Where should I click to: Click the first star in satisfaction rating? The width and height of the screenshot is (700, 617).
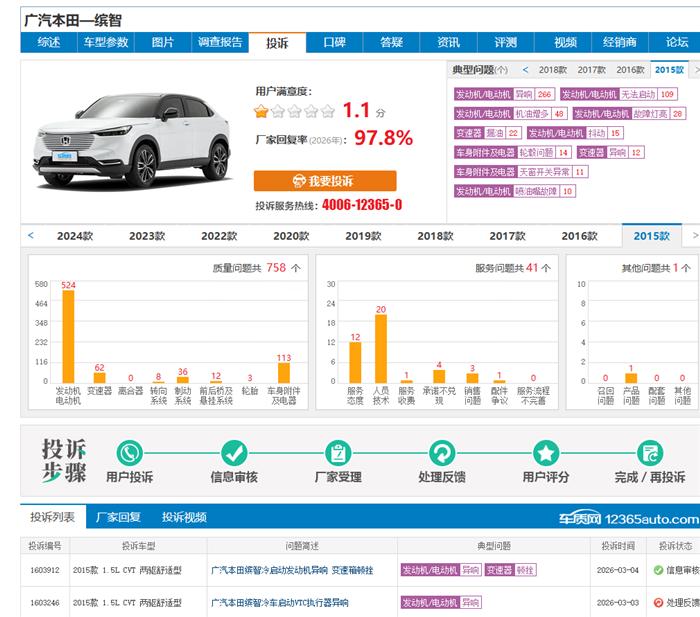coord(262,112)
